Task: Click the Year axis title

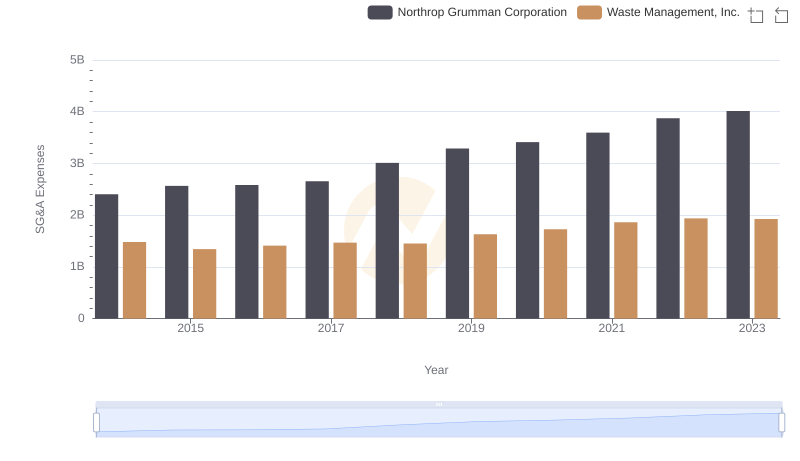Action: tap(436, 370)
